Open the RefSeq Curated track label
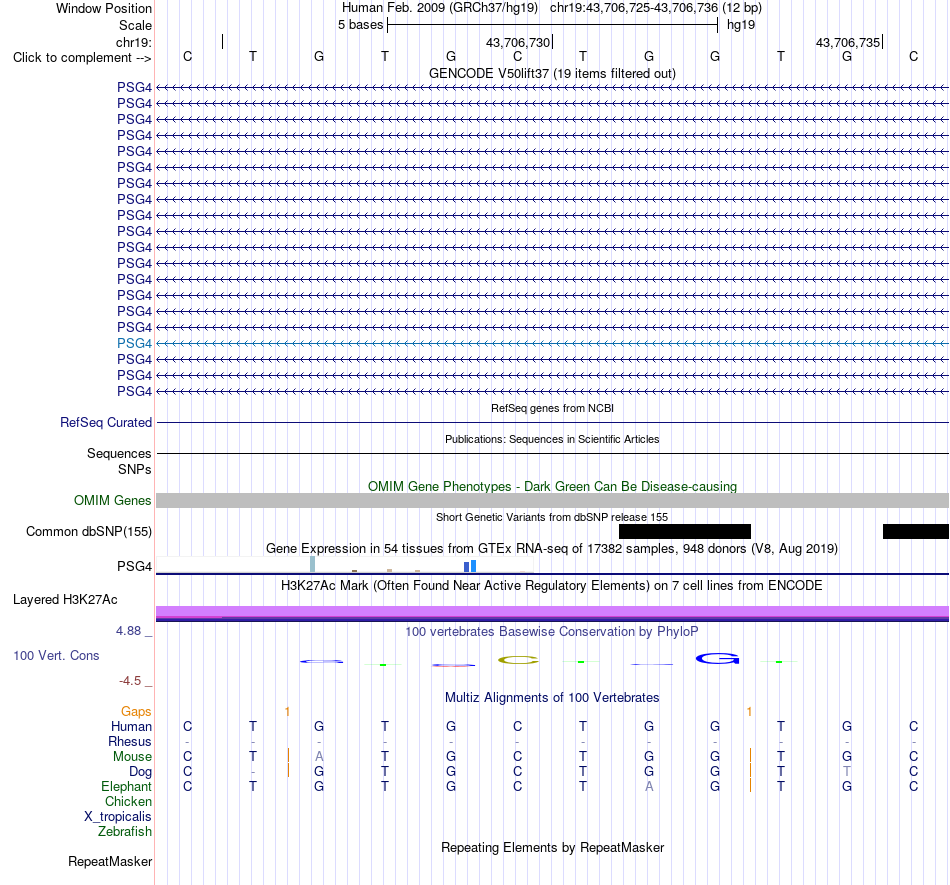This screenshot has width=950, height=885. point(106,423)
